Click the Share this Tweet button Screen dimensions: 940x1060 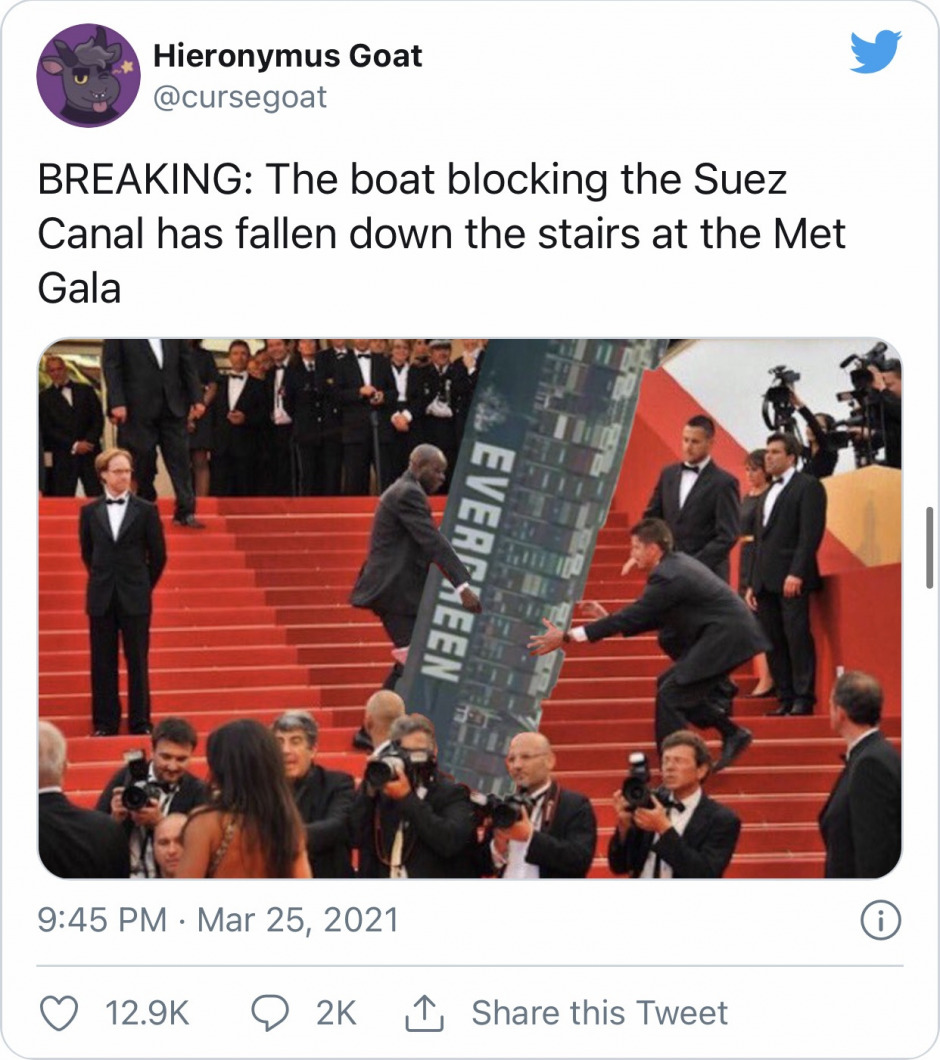(599, 1013)
